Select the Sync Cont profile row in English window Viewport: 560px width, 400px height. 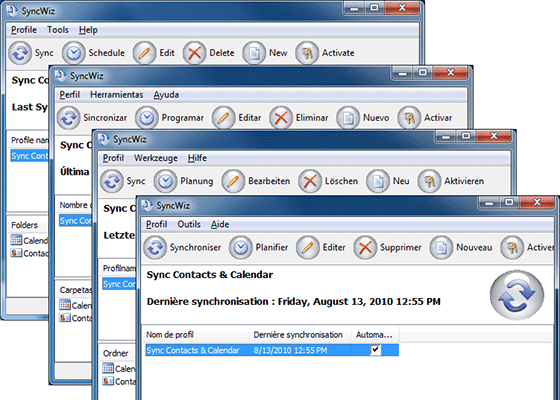[29, 156]
